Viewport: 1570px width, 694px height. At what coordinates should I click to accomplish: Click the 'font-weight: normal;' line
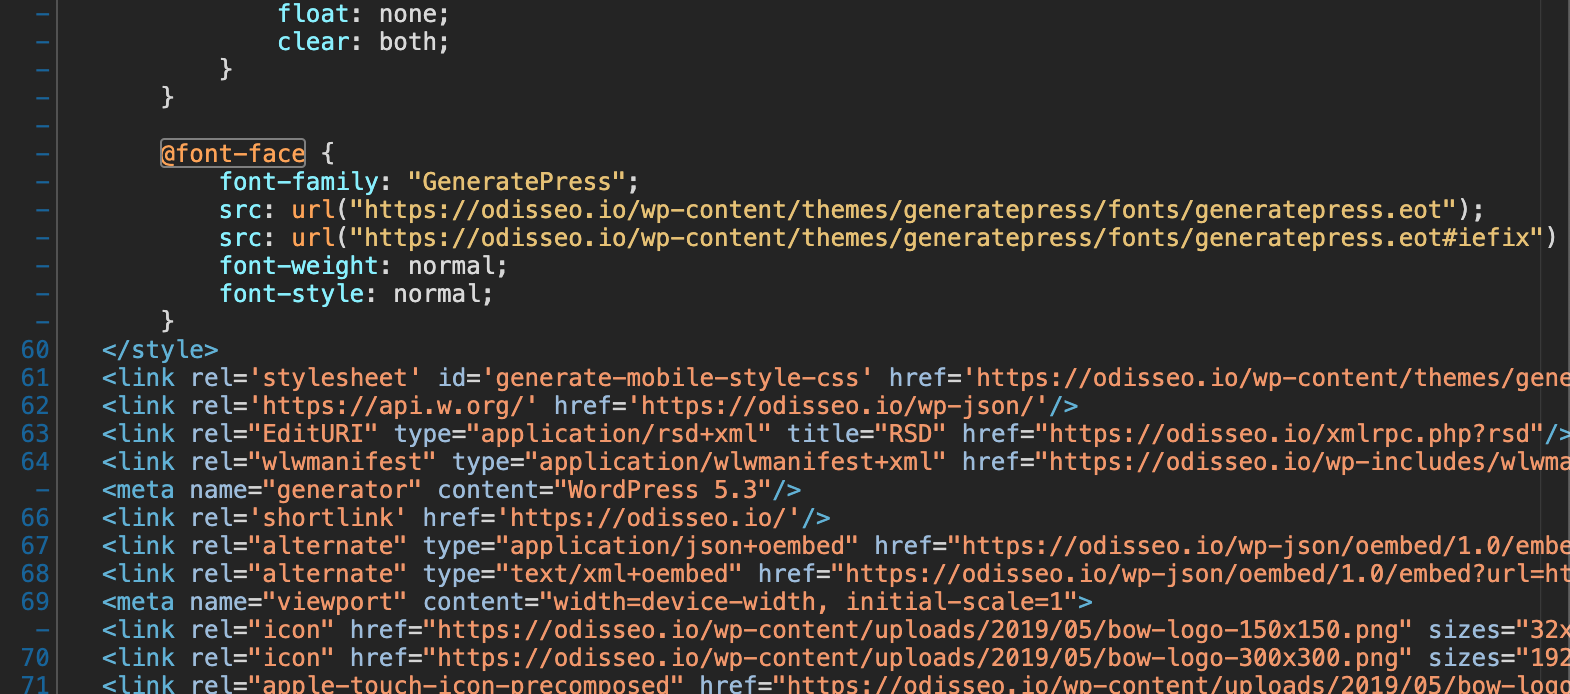tap(364, 266)
